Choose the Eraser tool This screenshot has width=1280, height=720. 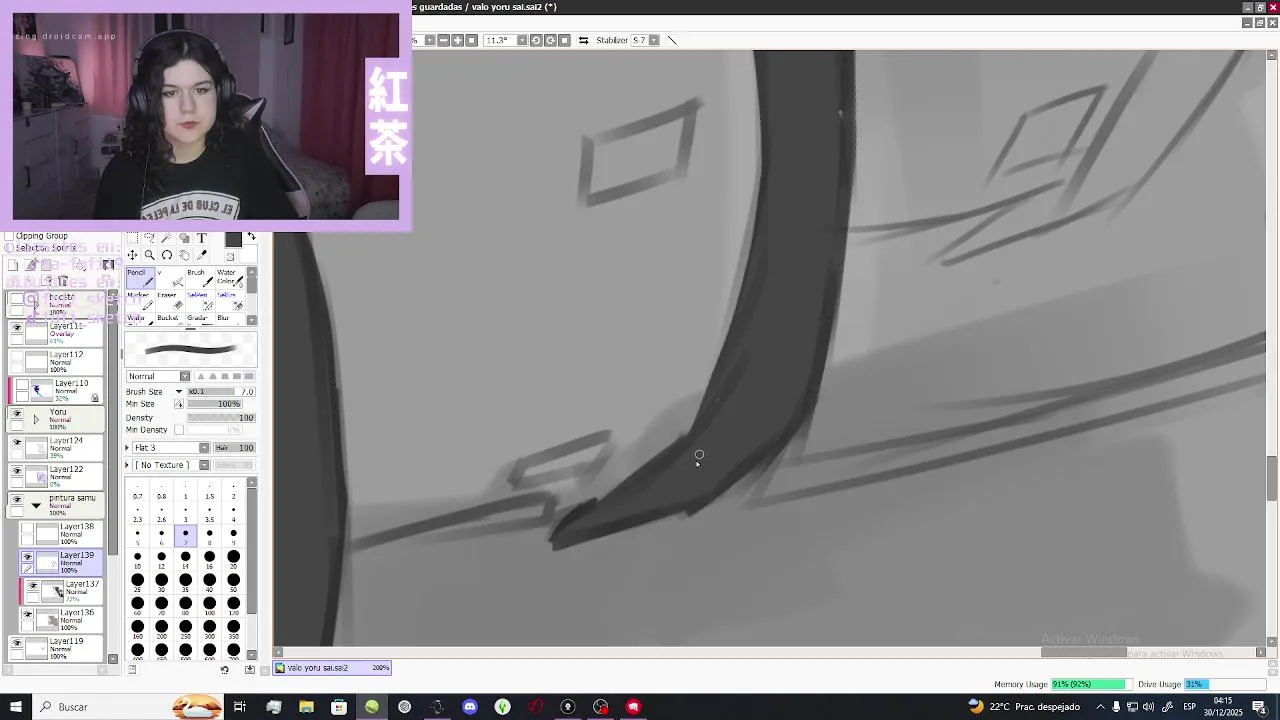click(170, 301)
